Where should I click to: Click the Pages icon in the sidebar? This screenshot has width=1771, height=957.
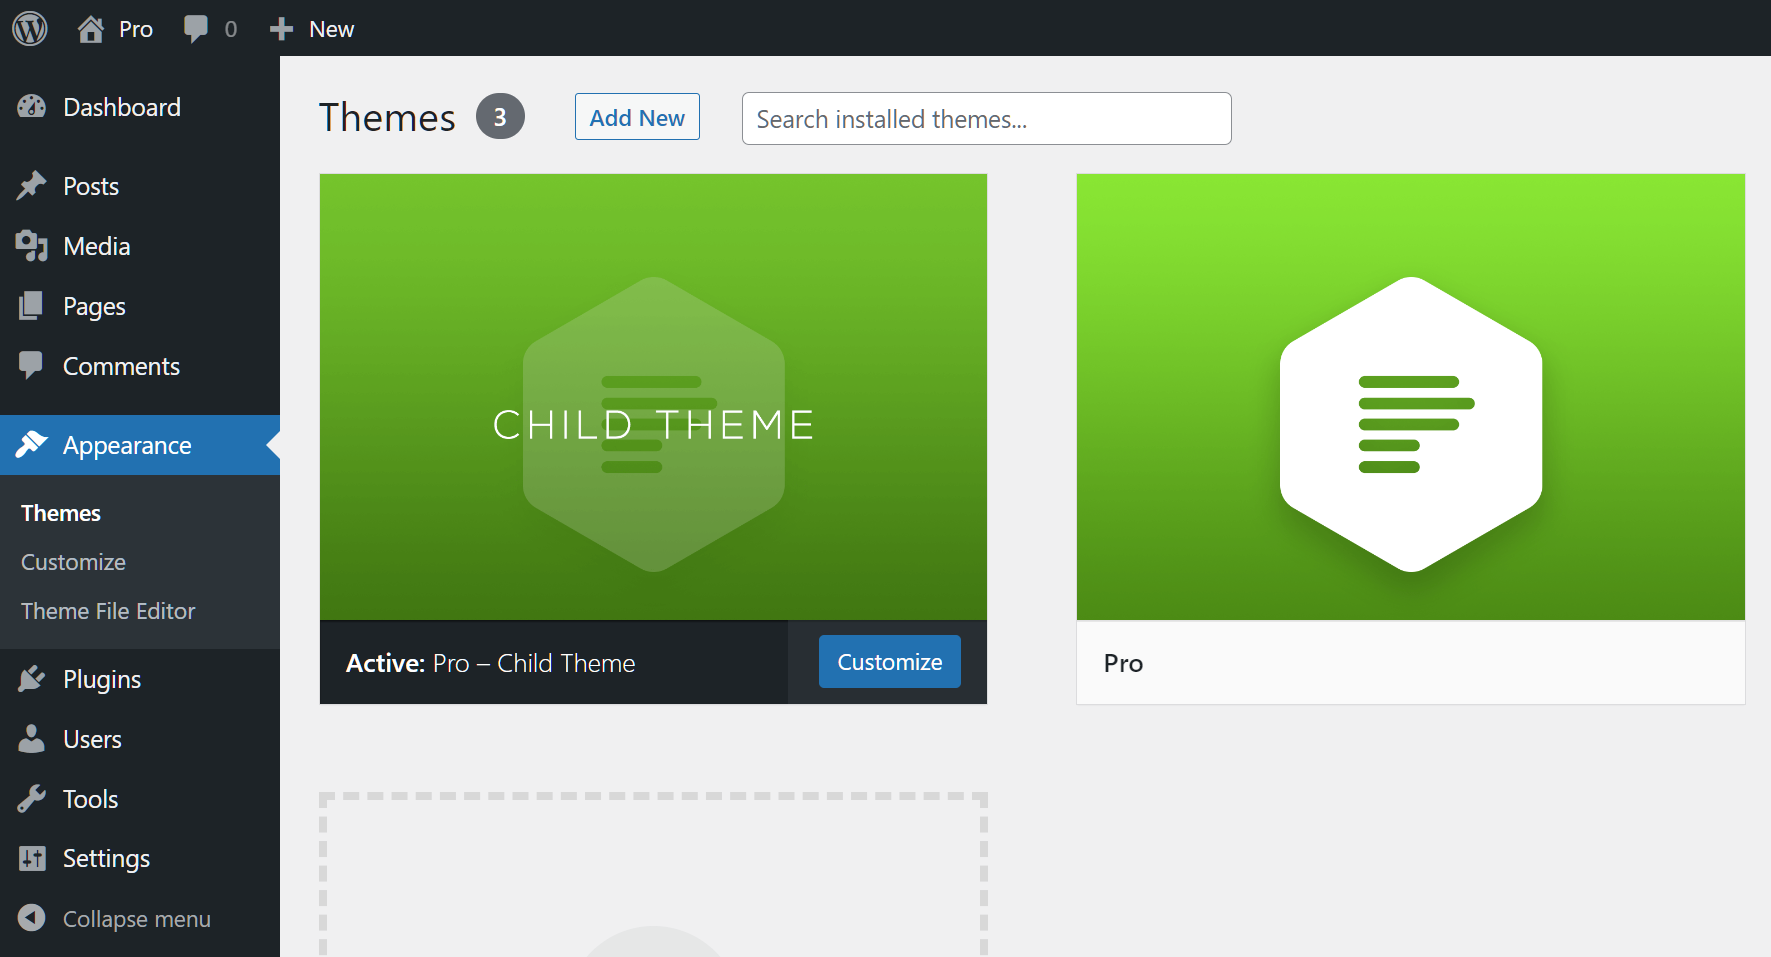[x=33, y=305]
